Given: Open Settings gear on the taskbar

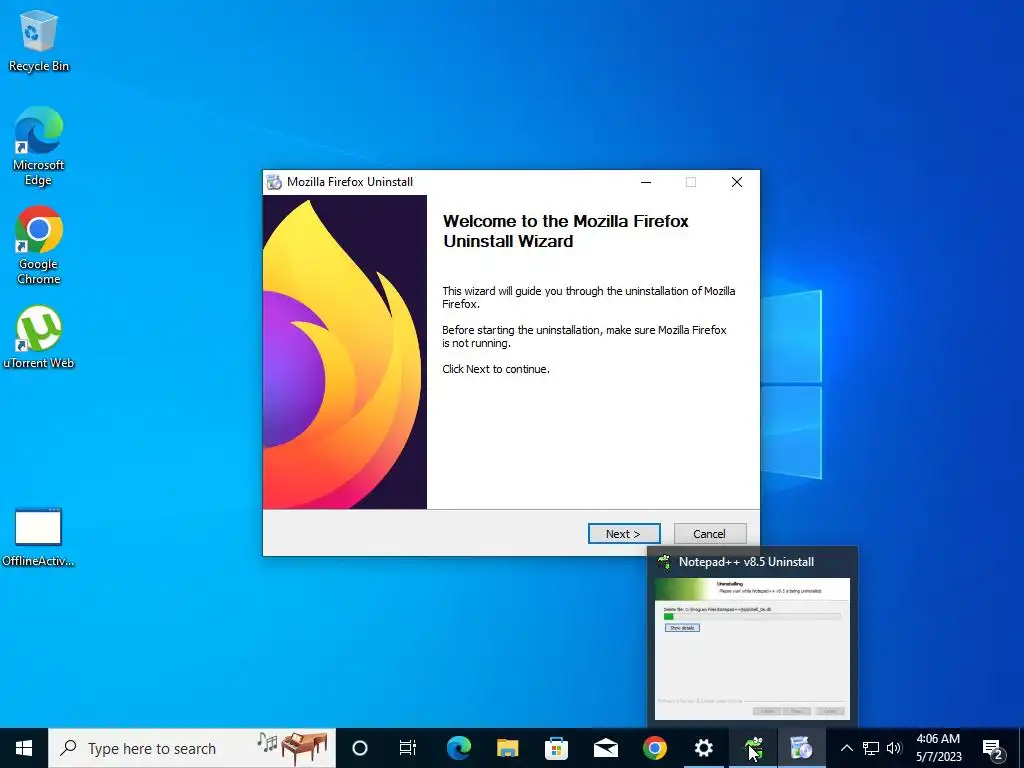Looking at the screenshot, I should [x=703, y=748].
